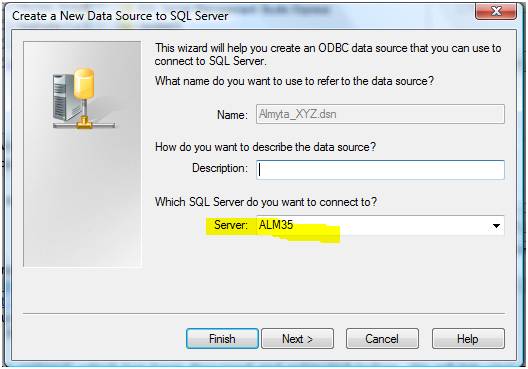Click the "Which SQL Server" question text

pos(266,202)
